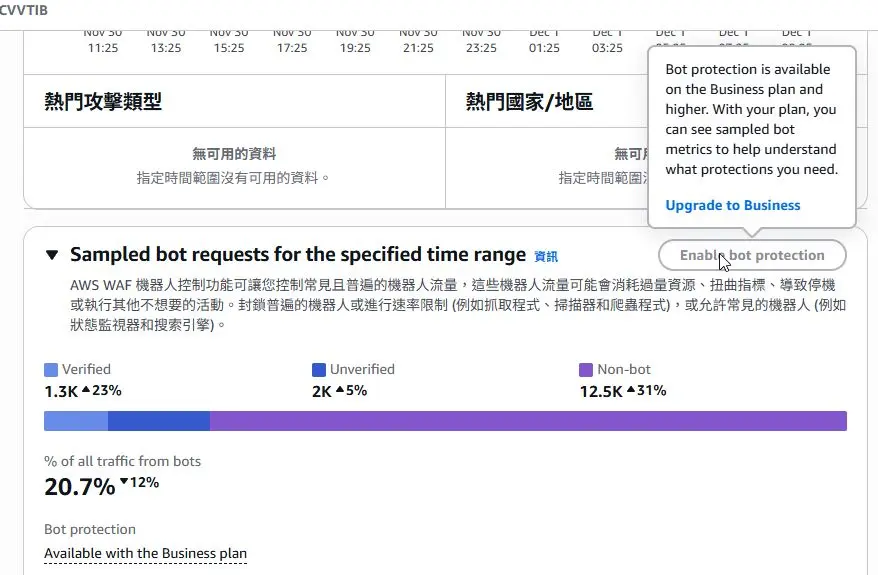
Task: Click the up arrow beside Non-bot 31%
Action: 631,391
